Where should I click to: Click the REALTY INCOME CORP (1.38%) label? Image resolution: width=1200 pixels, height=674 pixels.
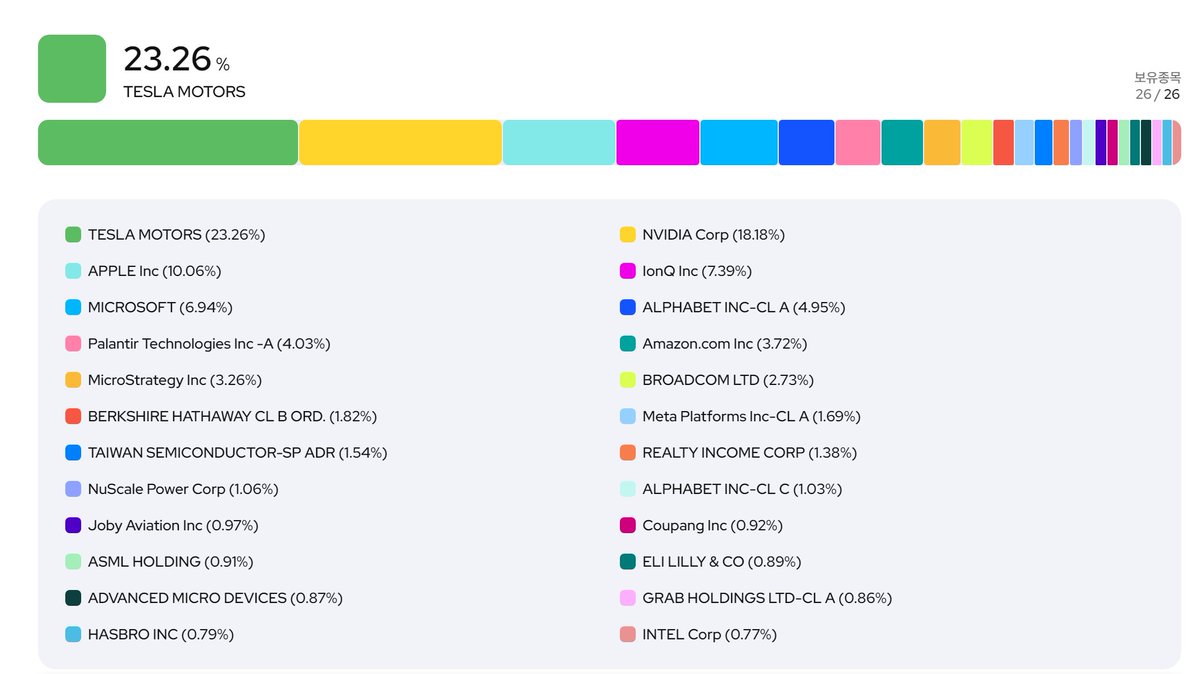point(750,453)
